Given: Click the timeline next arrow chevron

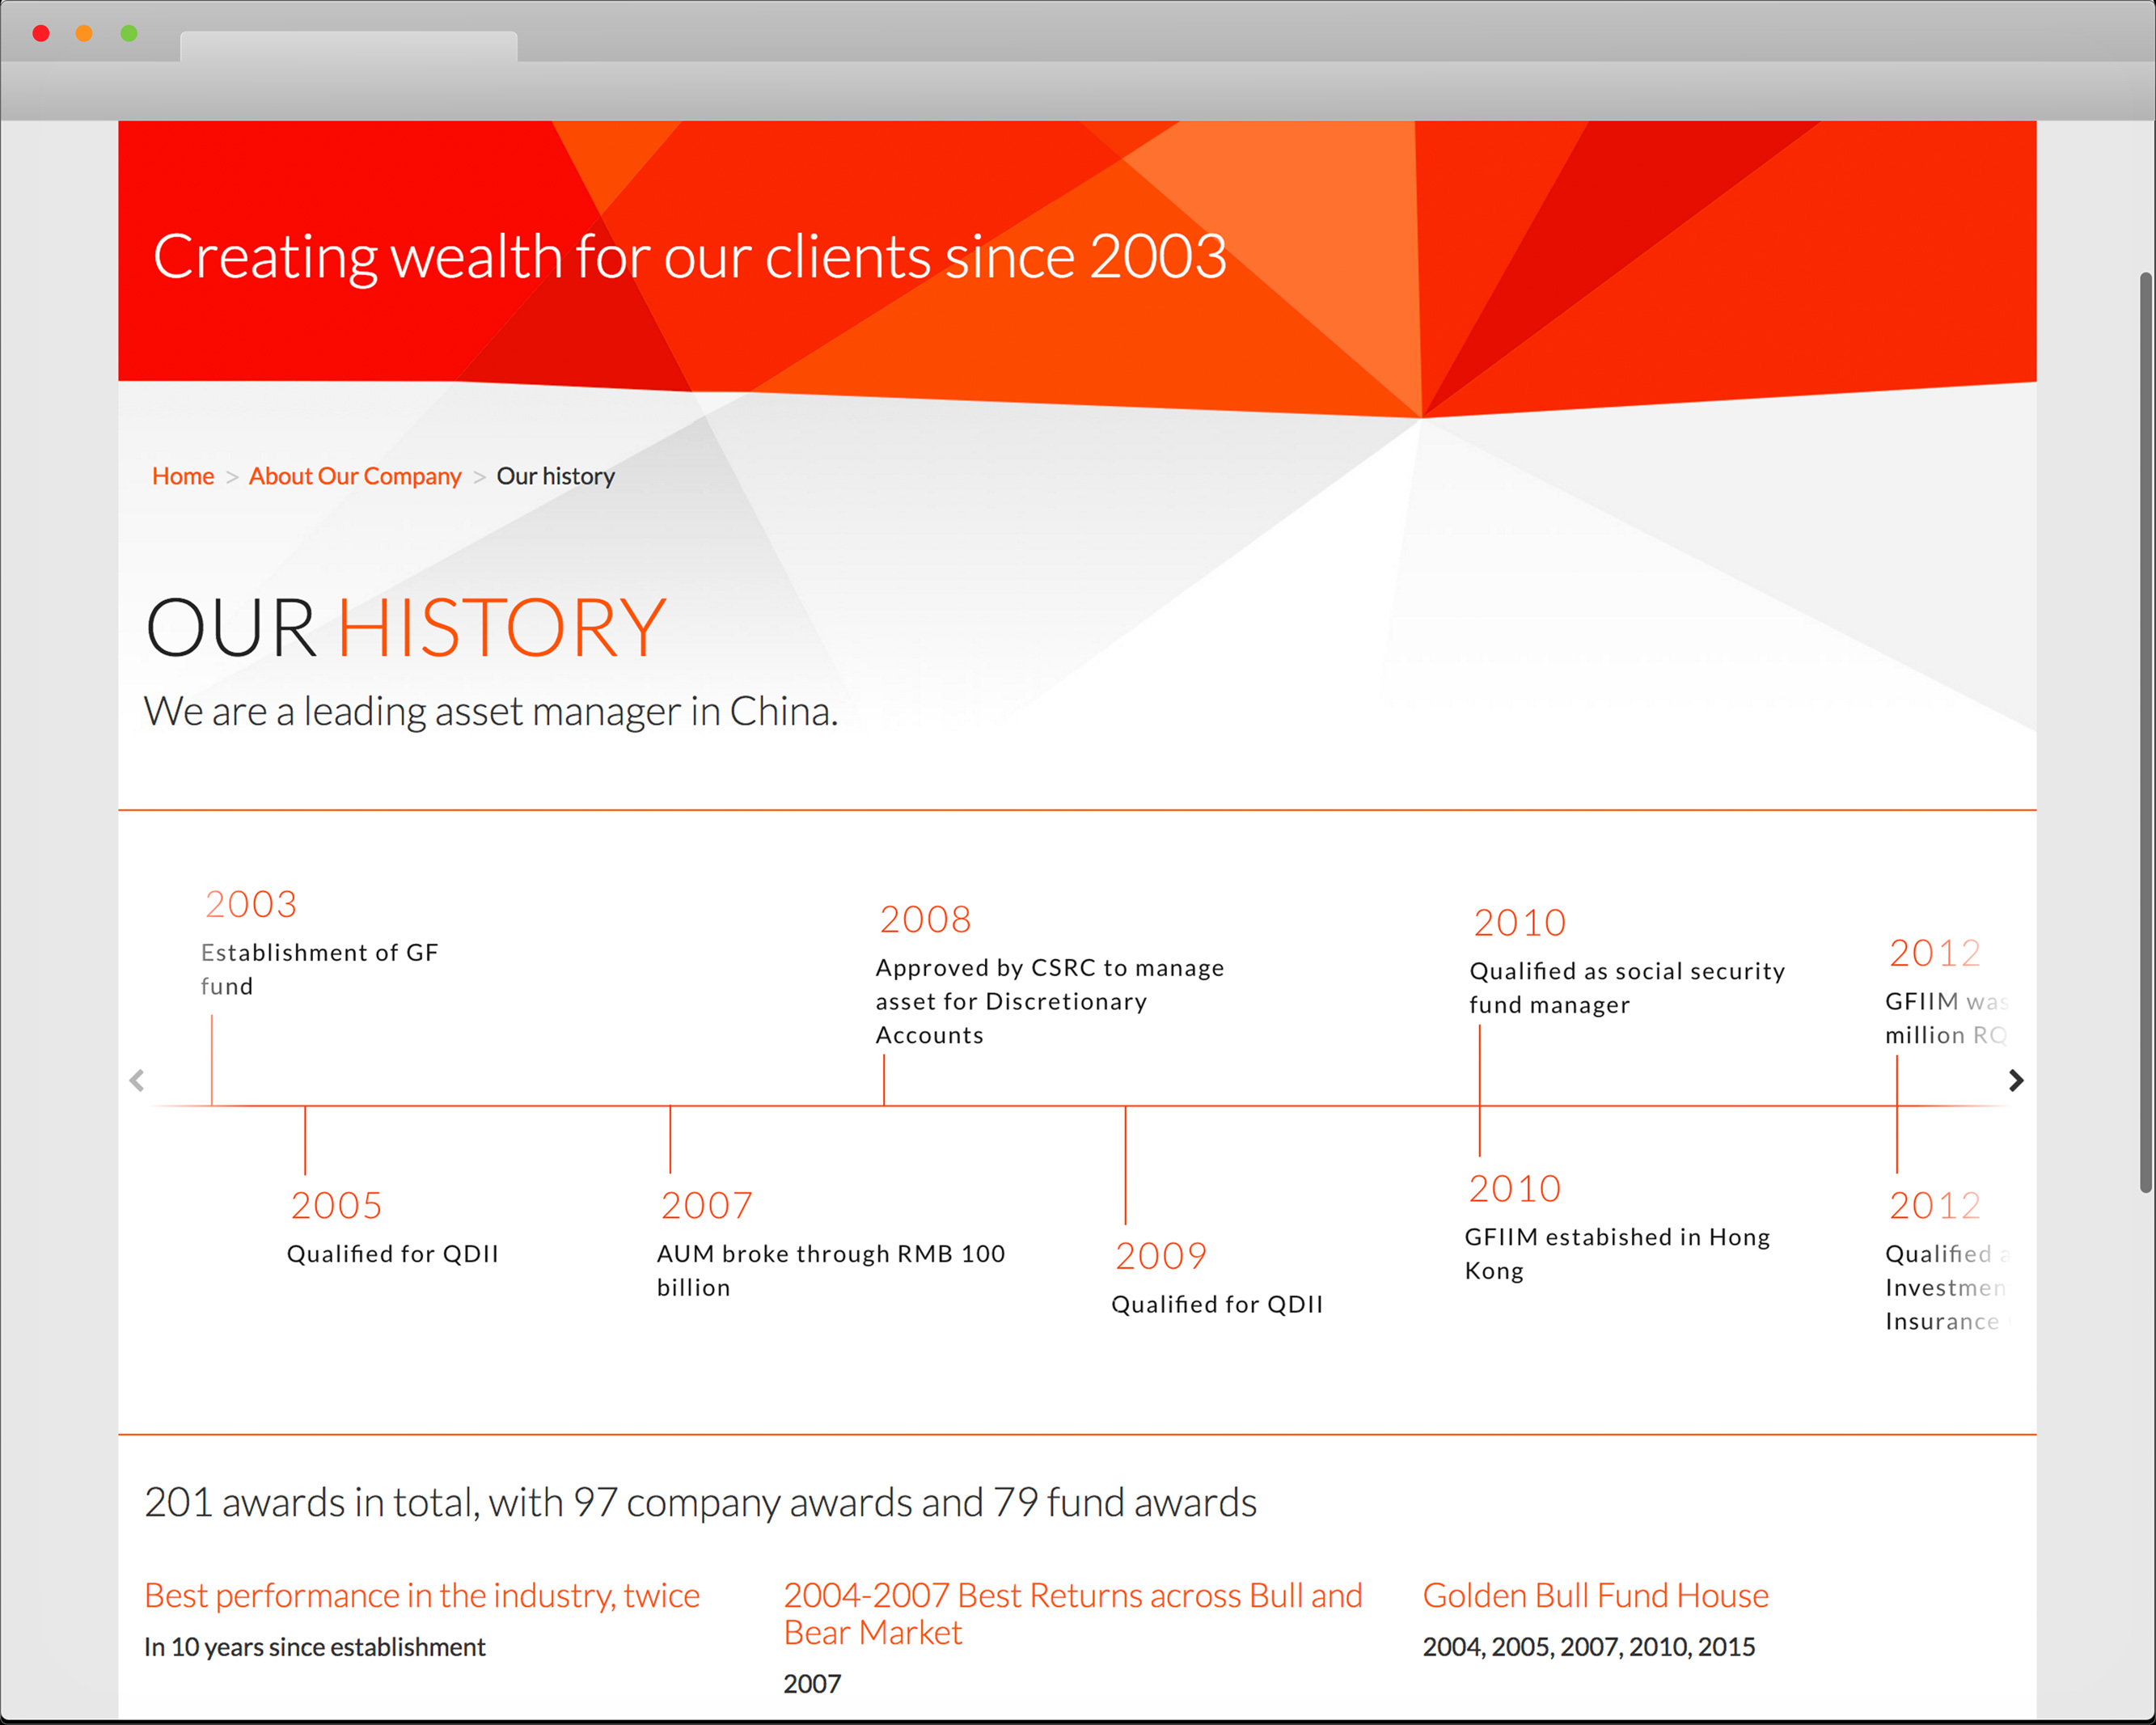Looking at the screenshot, I should click(2015, 1080).
